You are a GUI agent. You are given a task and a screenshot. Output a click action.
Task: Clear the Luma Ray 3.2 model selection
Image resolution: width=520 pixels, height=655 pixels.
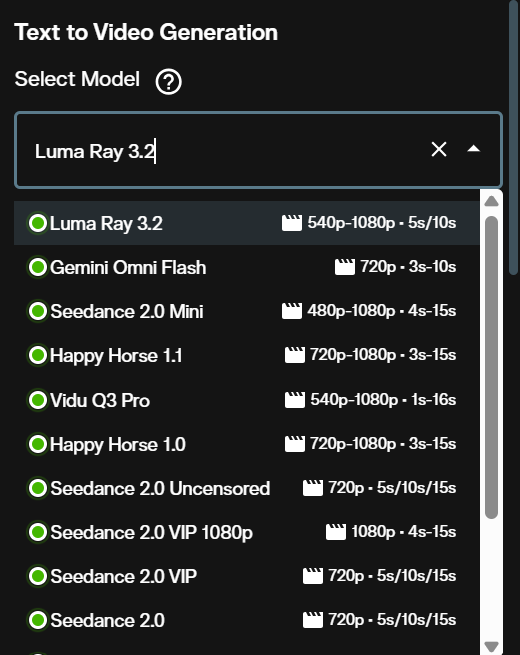[439, 149]
